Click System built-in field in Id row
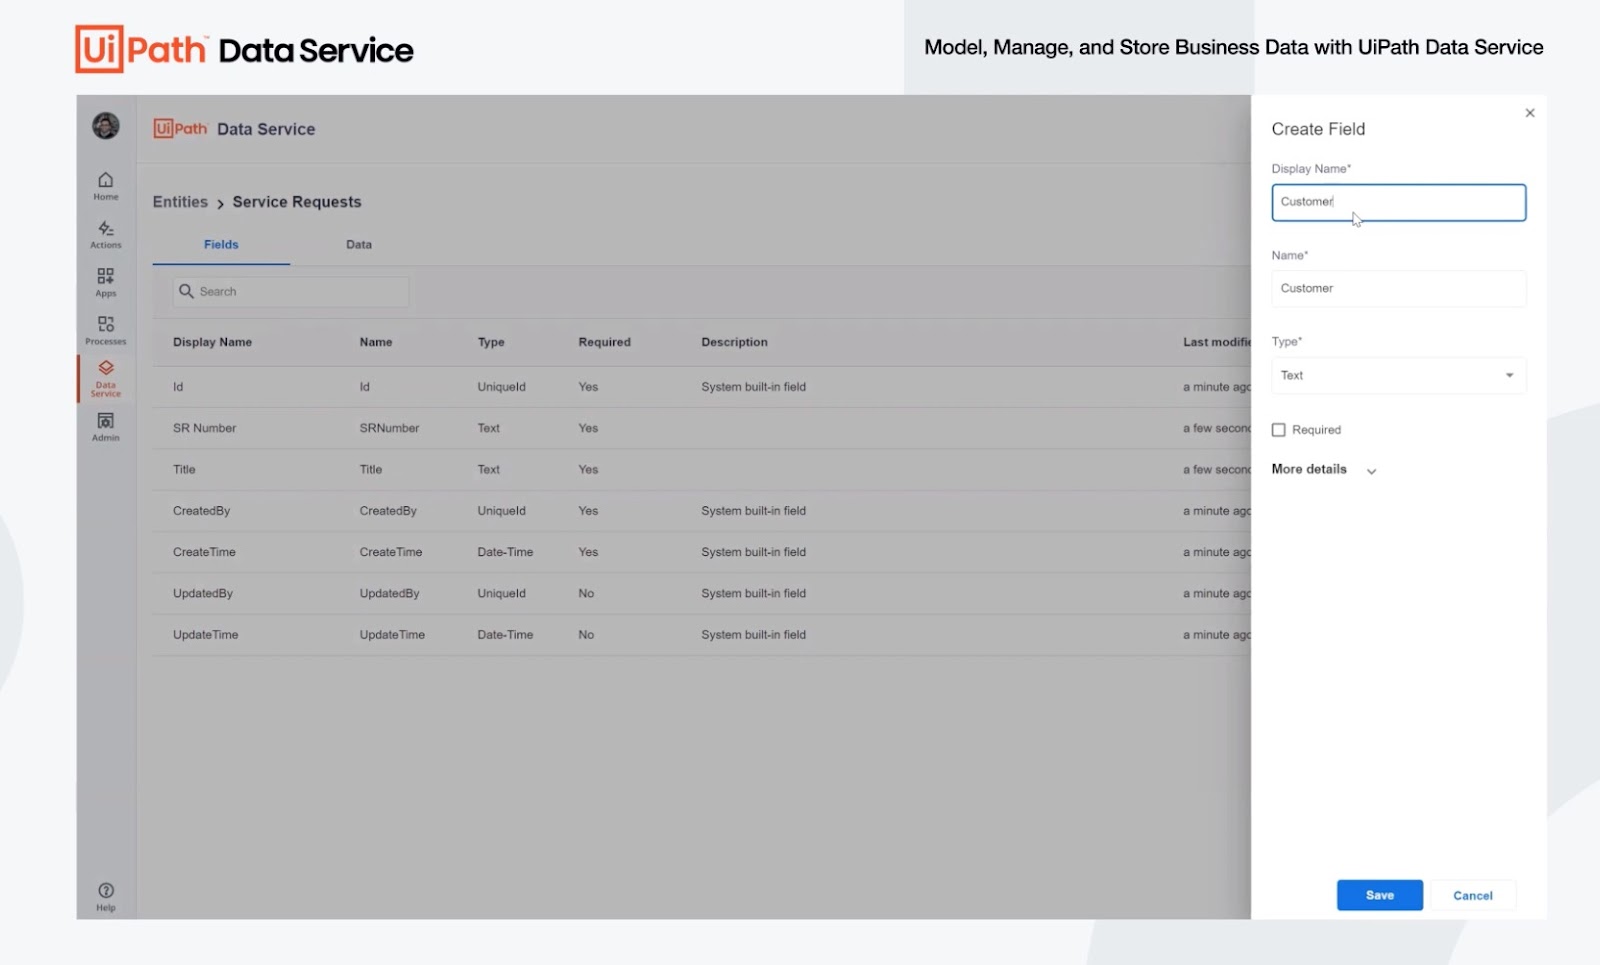The image size is (1600, 965). [753, 387]
